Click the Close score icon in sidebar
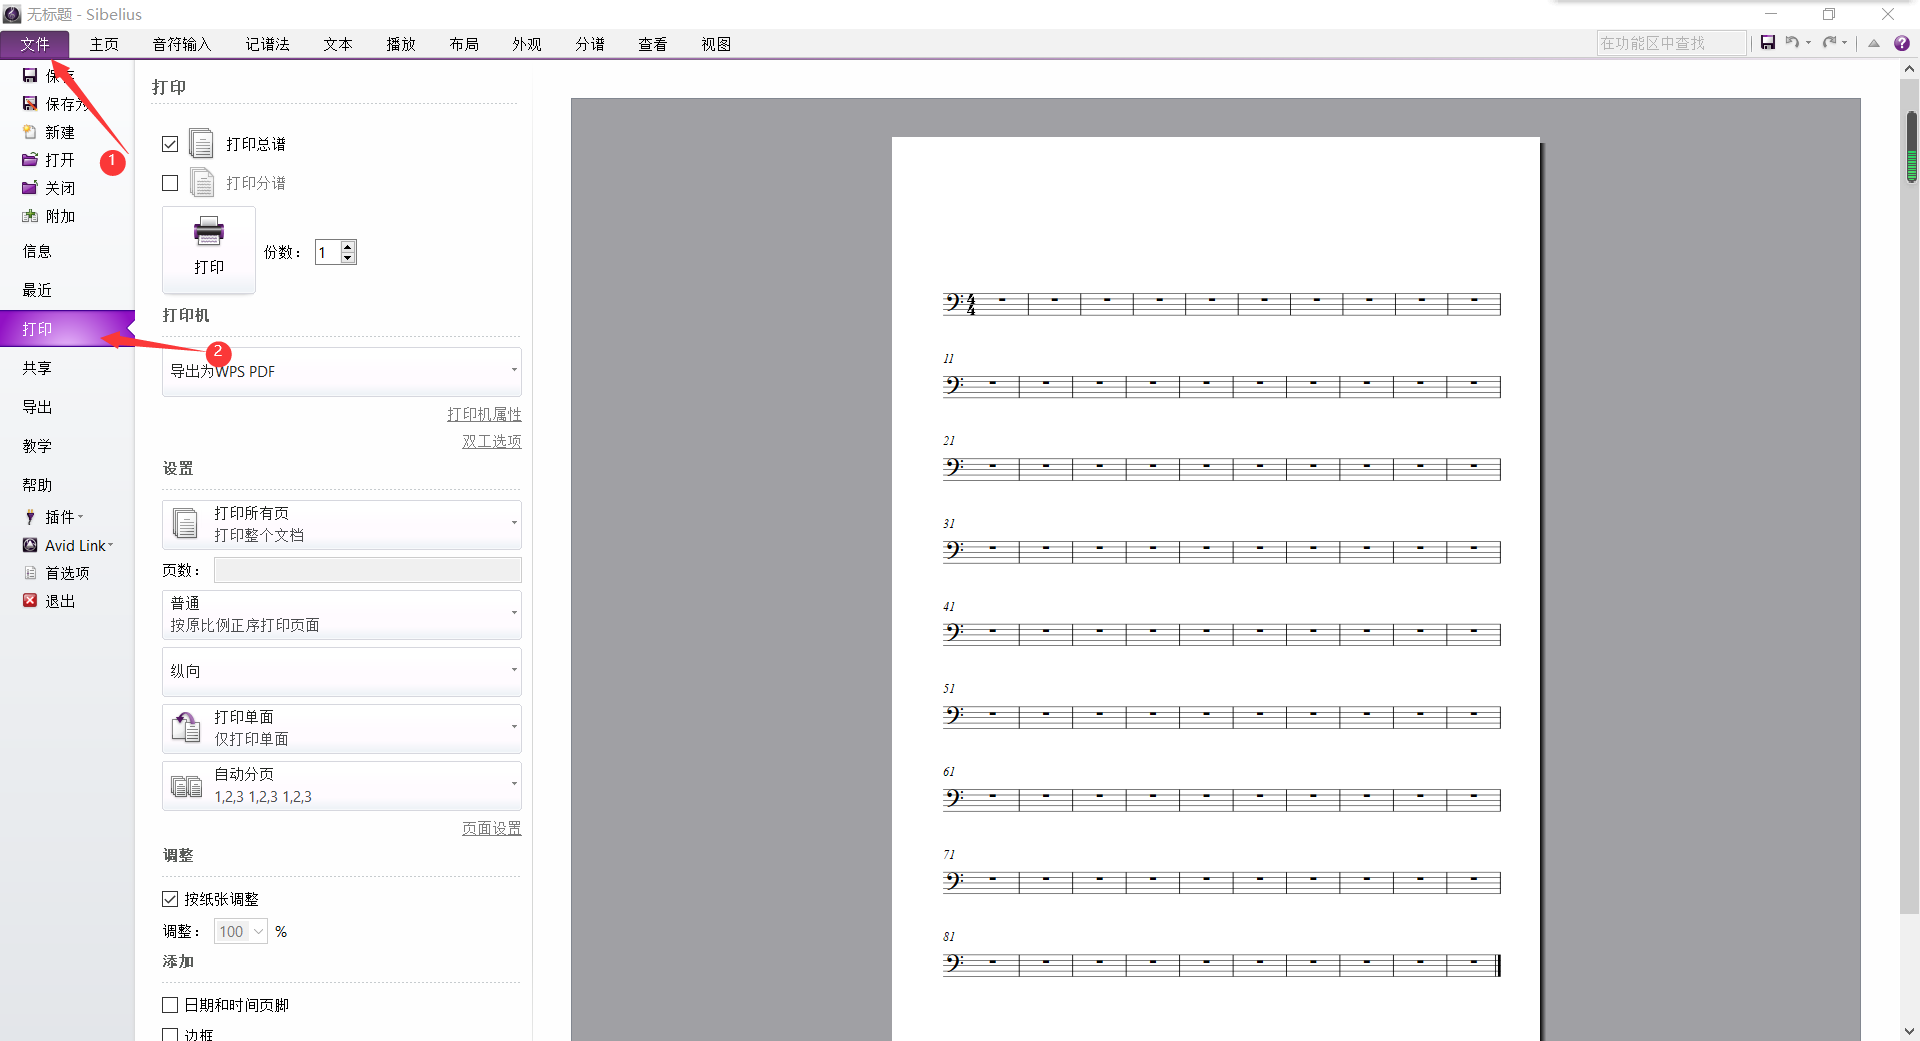The height and width of the screenshot is (1041, 1920). [x=30, y=188]
